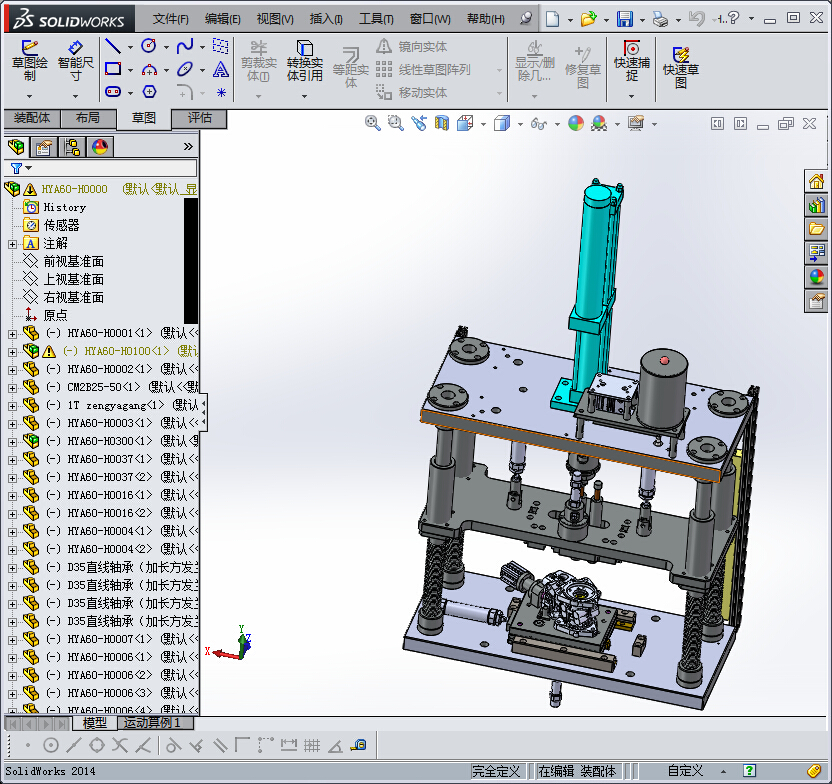
Task: Toggle the Hide/Show Items glasses icon
Action: pos(539,124)
